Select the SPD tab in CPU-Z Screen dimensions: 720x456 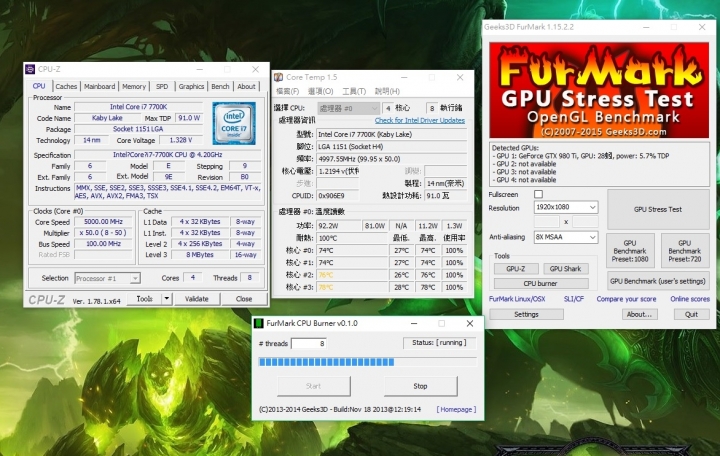coord(162,86)
